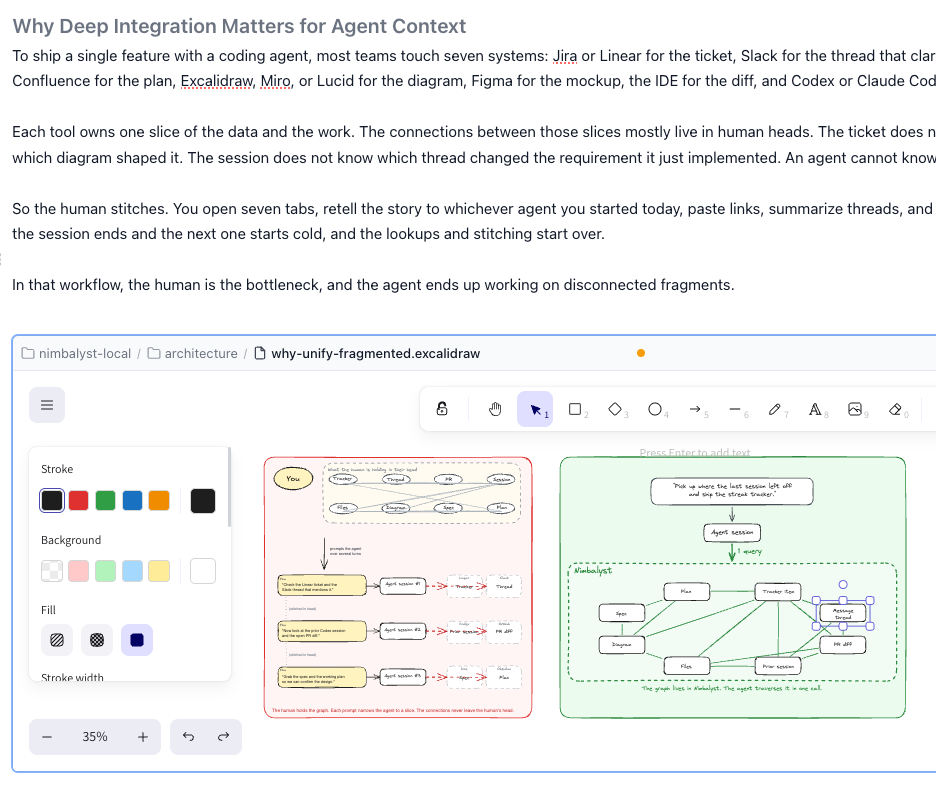
Task: Choose the blue stroke color
Action: 132,500
